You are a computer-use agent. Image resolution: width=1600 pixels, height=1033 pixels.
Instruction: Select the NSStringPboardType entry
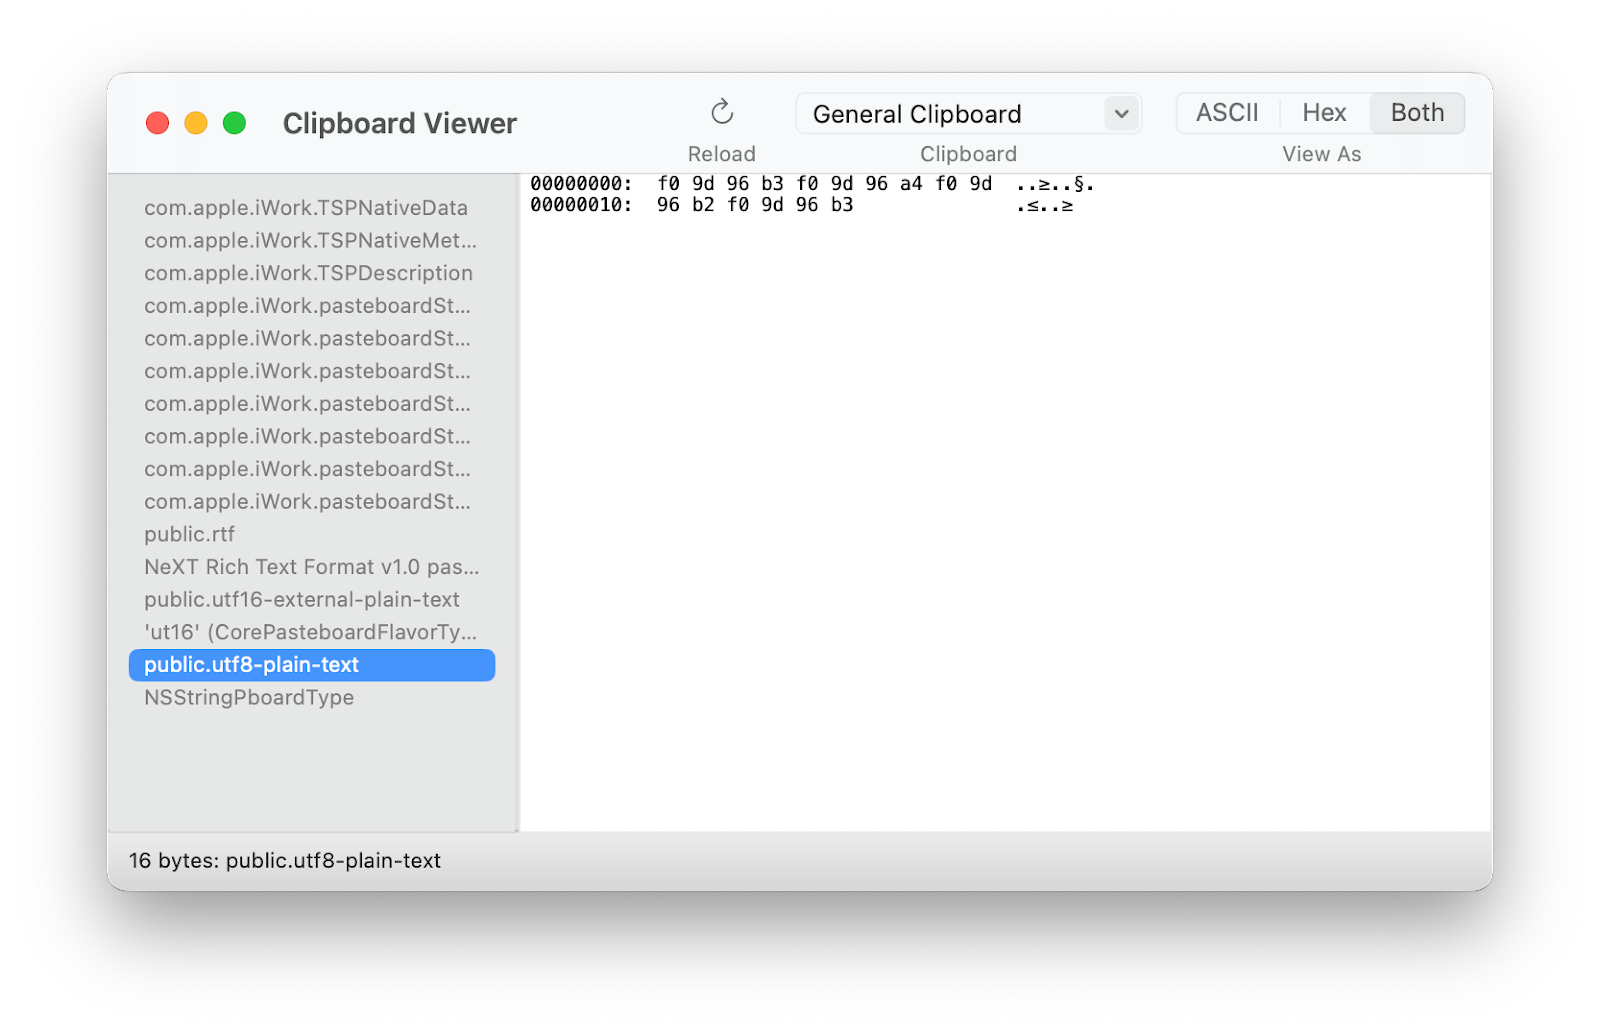coord(249,697)
